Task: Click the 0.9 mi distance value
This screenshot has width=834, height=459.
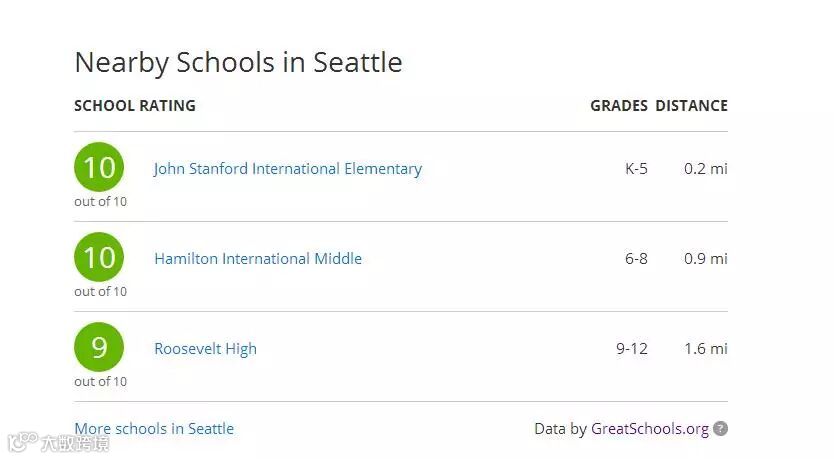Action: tap(706, 258)
